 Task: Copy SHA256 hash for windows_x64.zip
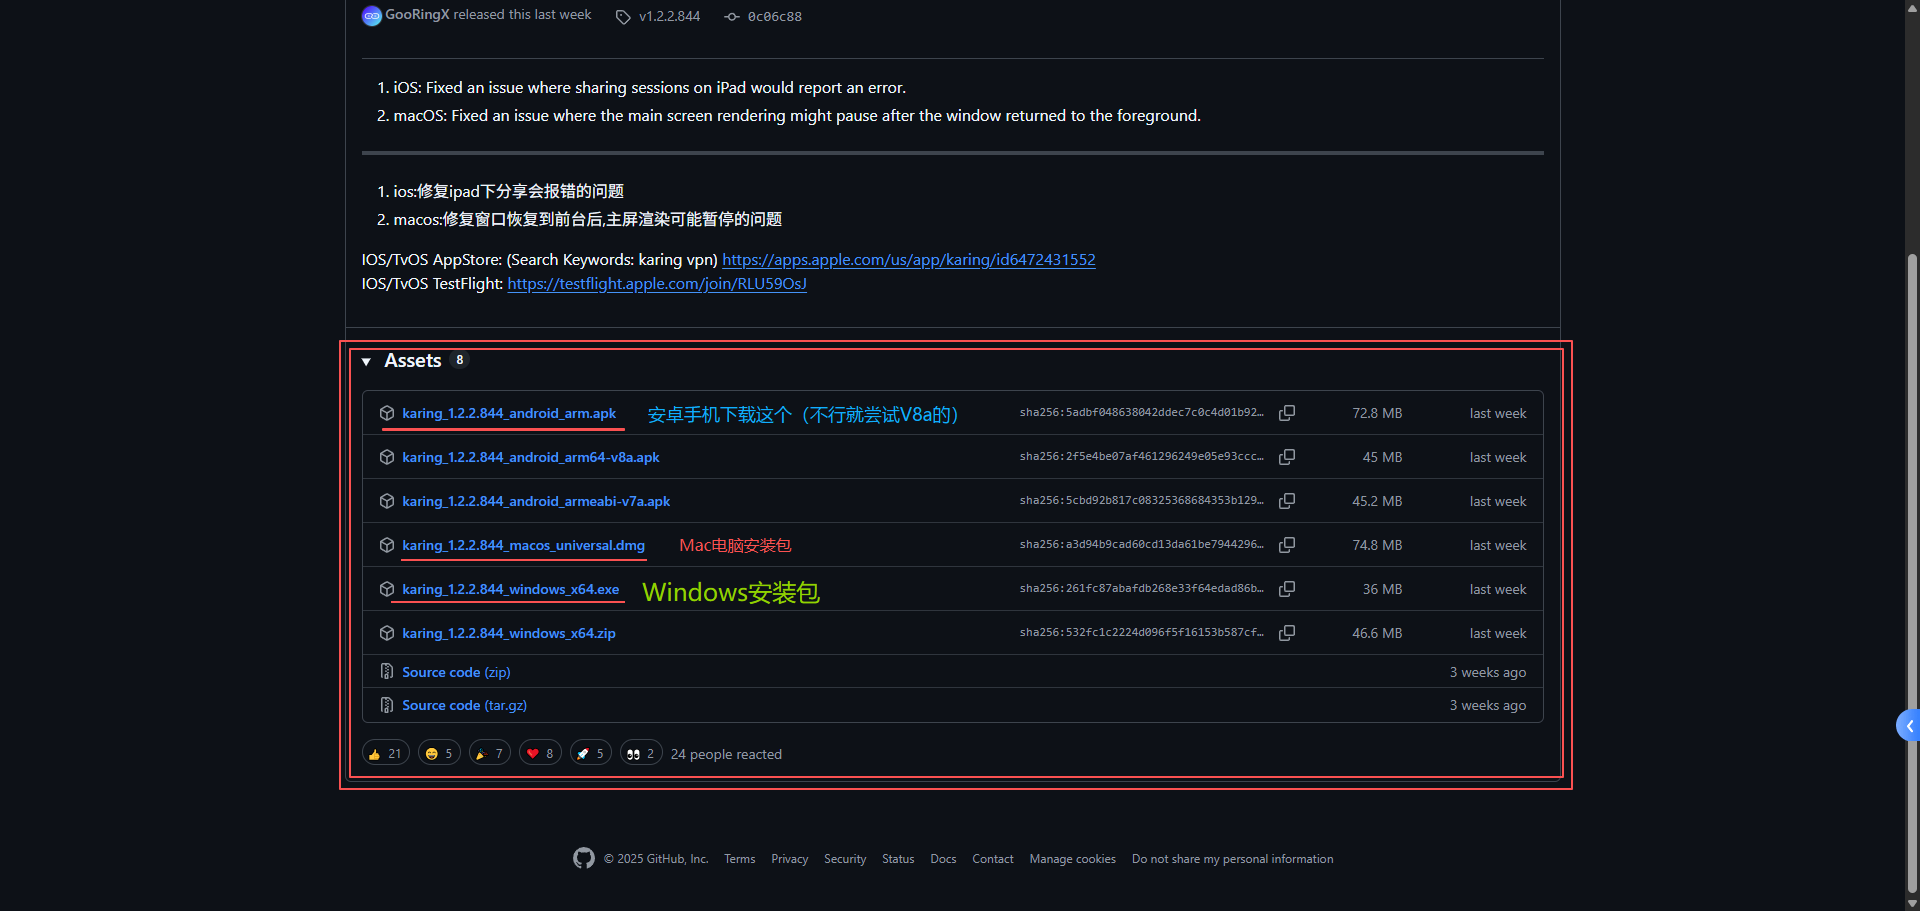coord(1287,633)
